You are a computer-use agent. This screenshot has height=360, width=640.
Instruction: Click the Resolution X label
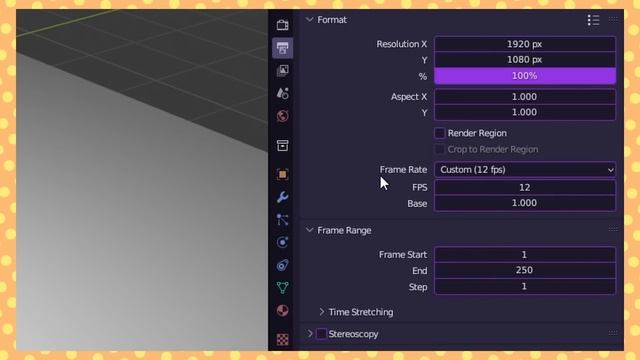[402, 44]
